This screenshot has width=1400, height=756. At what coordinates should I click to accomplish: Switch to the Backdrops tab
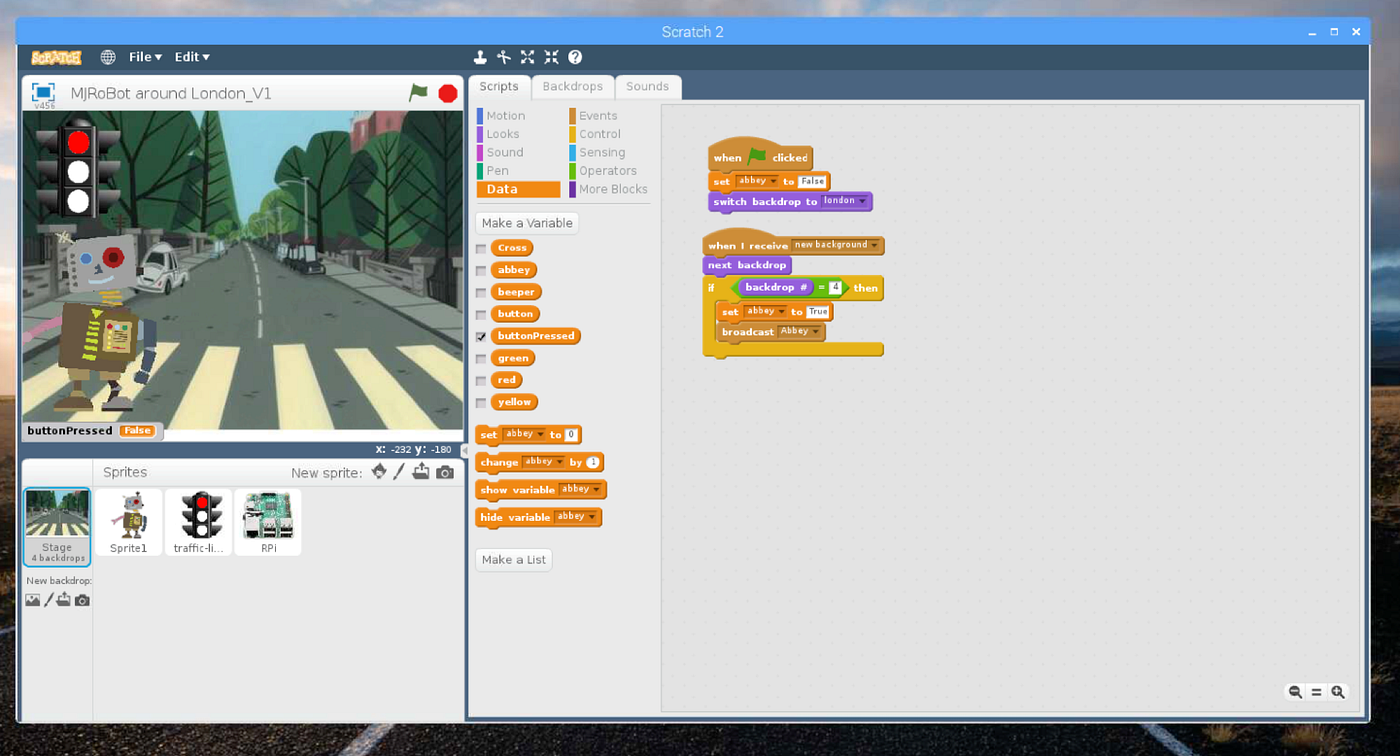click(x=572, y=87)
